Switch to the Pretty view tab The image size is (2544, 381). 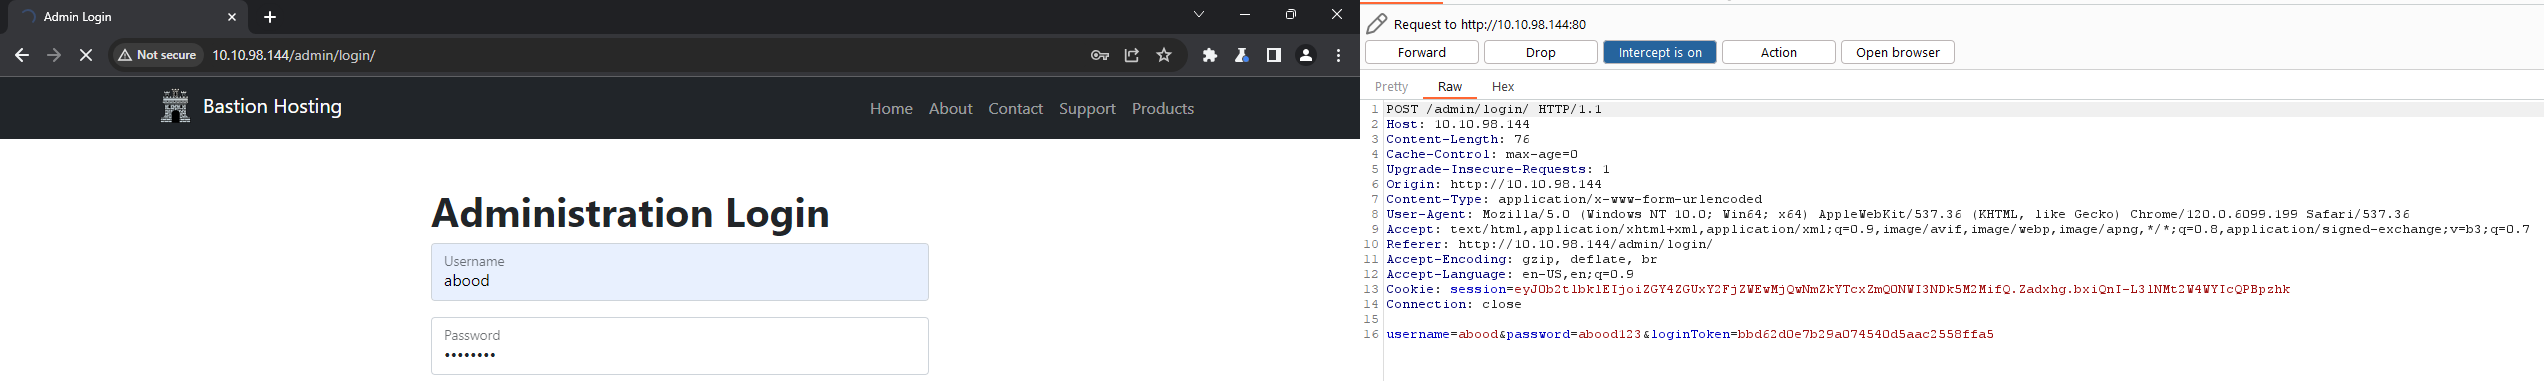click(x=1391, y=87)
